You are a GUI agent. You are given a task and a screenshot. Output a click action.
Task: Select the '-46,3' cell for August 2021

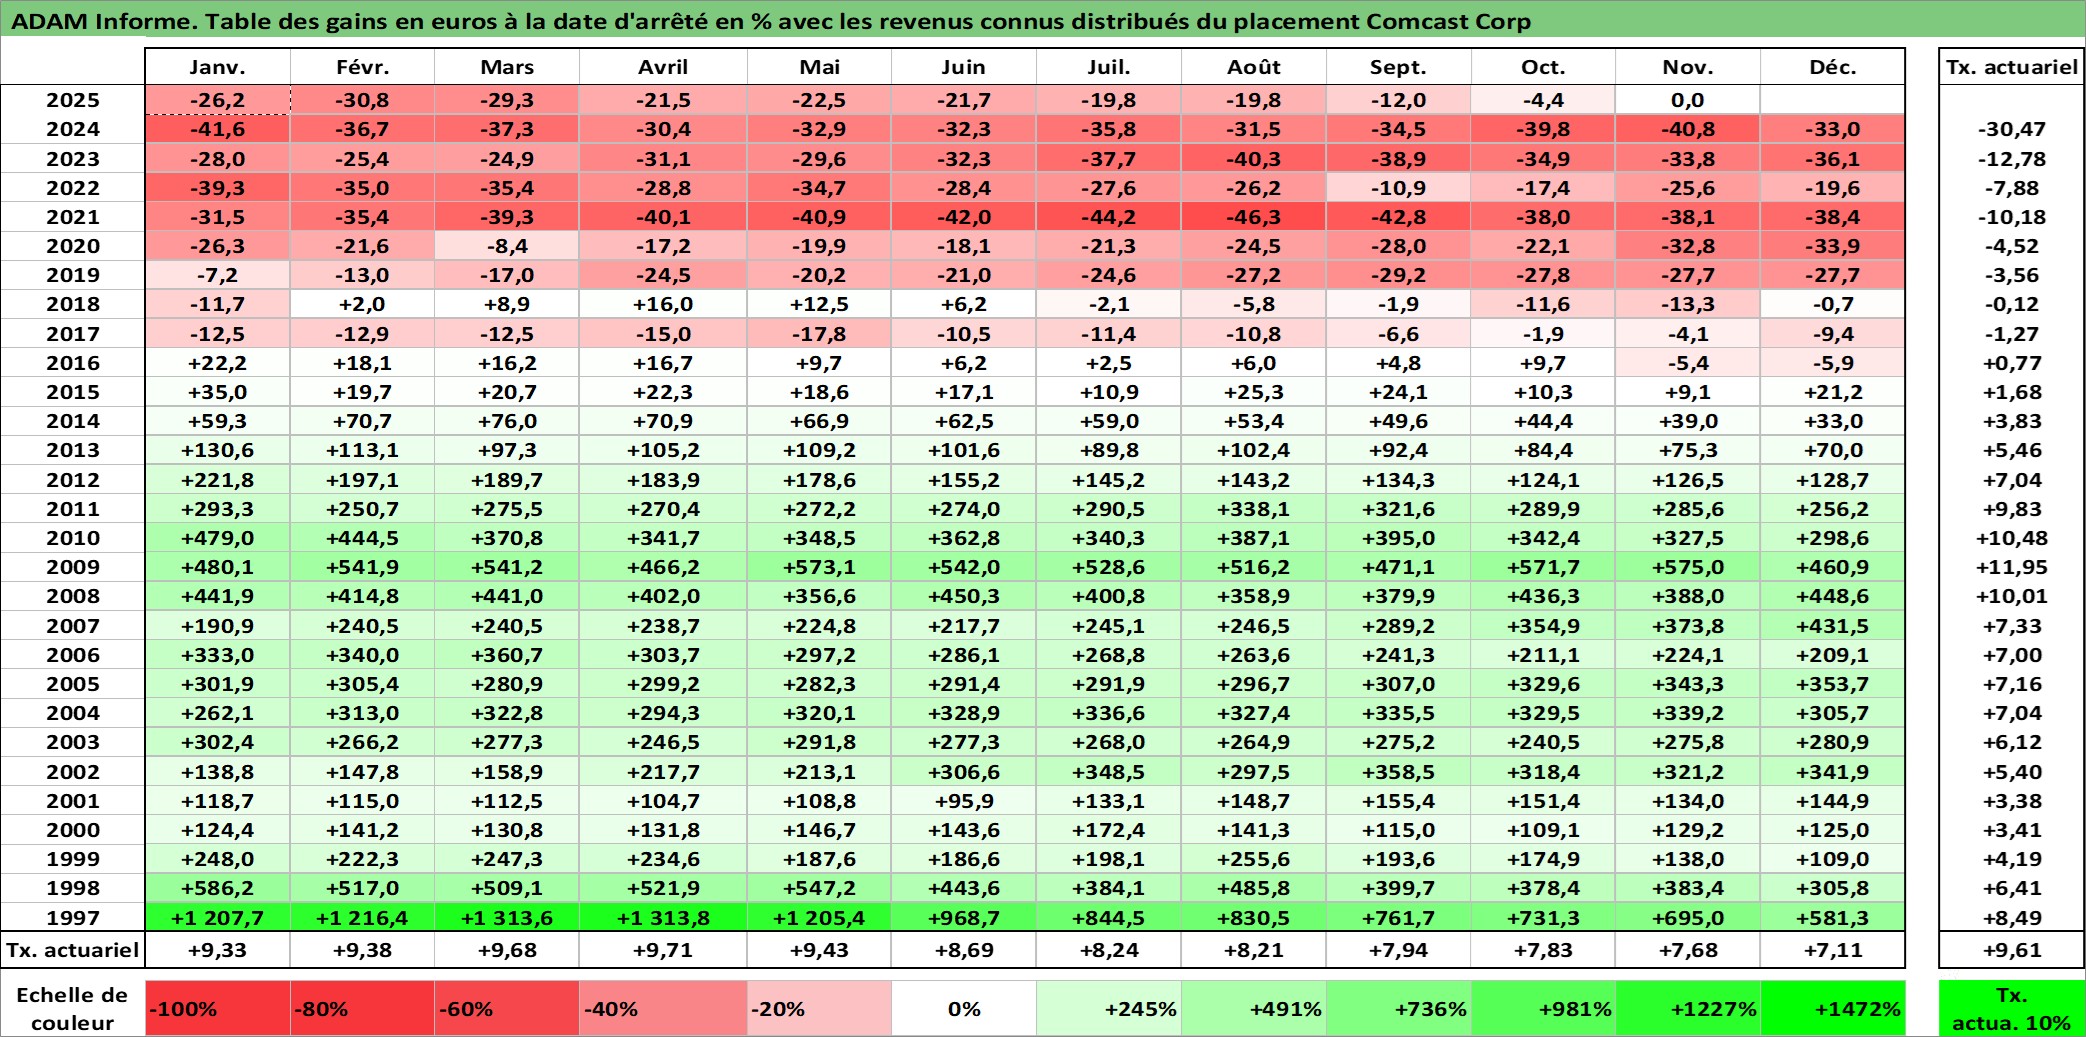tap(1254, 217)
